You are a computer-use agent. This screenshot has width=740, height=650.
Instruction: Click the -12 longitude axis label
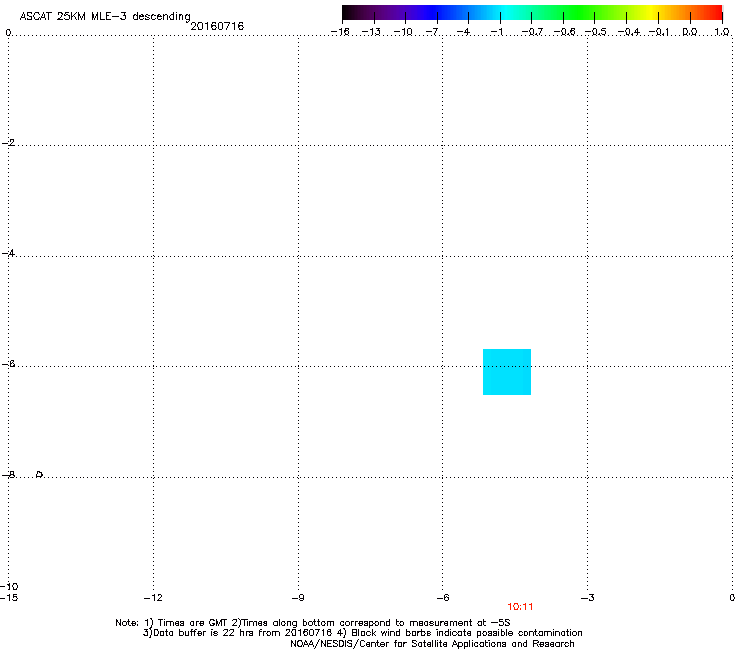[153, 598]
